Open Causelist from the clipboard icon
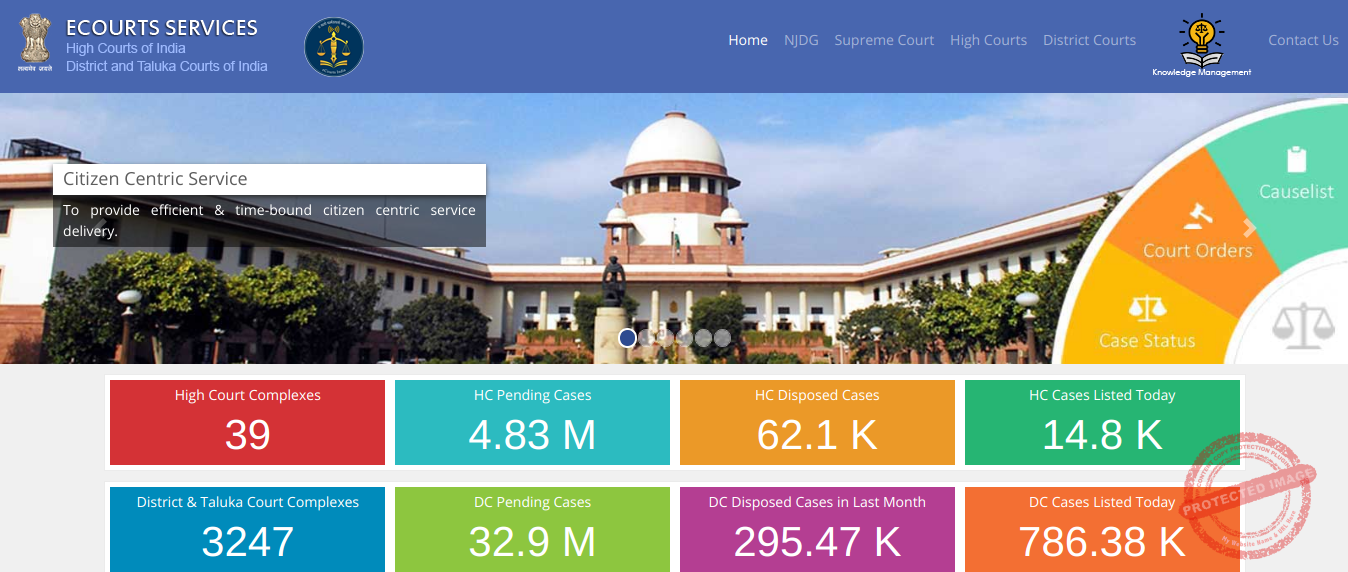Viewport: 1348px width, 572px height. click(1296, 160)
